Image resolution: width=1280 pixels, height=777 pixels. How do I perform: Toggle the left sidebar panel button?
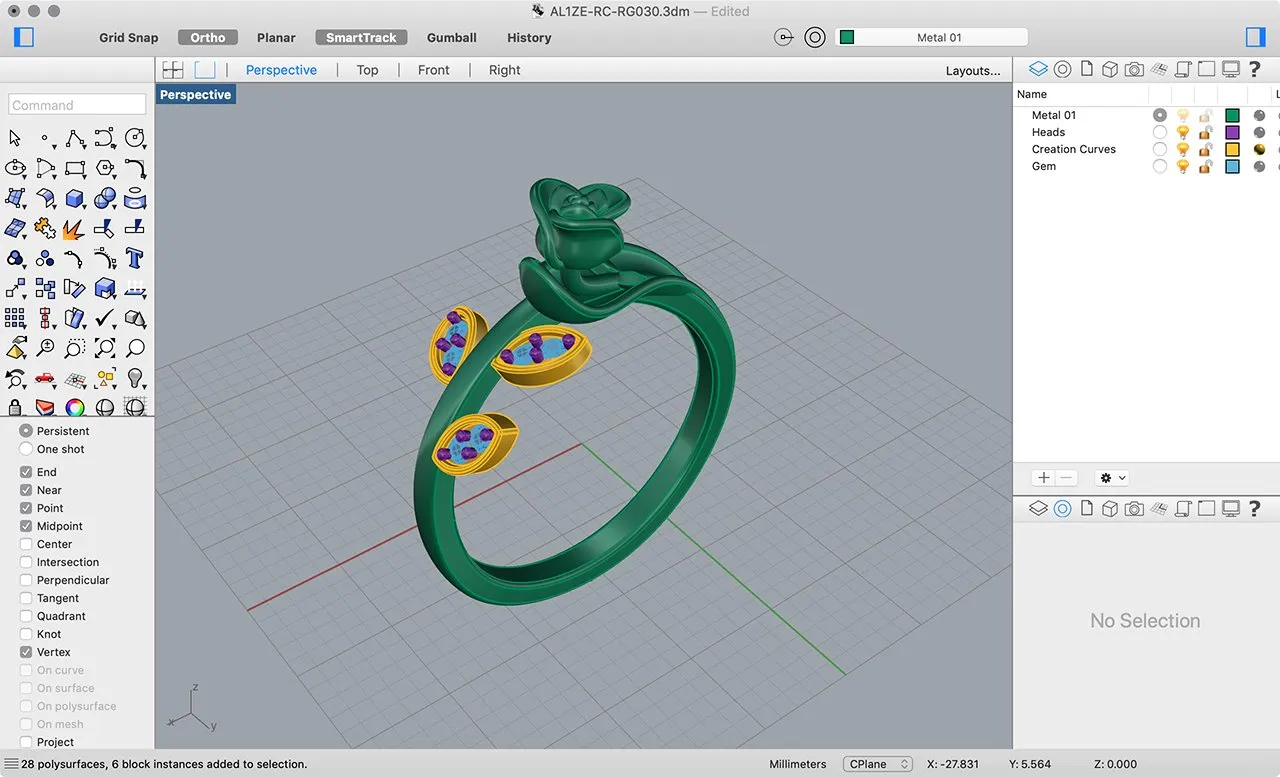(25, 37)
